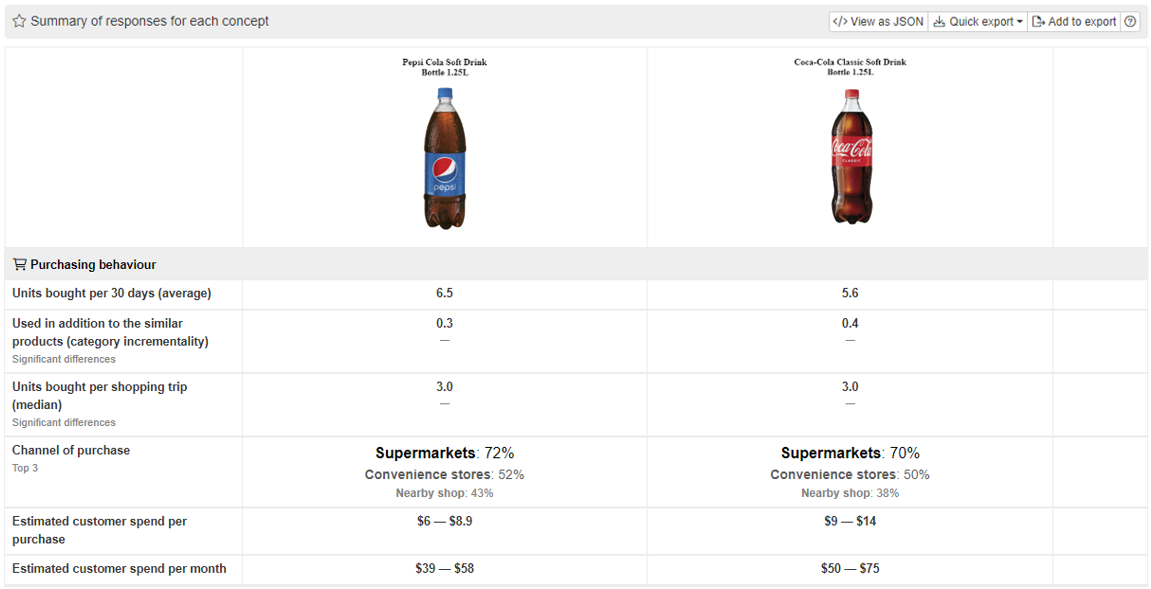The image size is (1151, 589).
Task: Click Units bought per 30 days row label
Action: click(x=111, y=294)
